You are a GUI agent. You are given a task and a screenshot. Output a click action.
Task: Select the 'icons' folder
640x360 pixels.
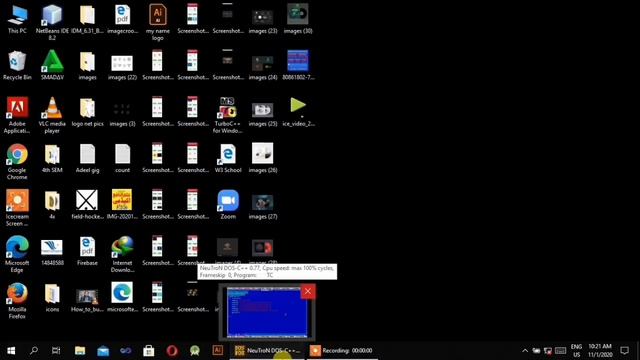[52, 298]
